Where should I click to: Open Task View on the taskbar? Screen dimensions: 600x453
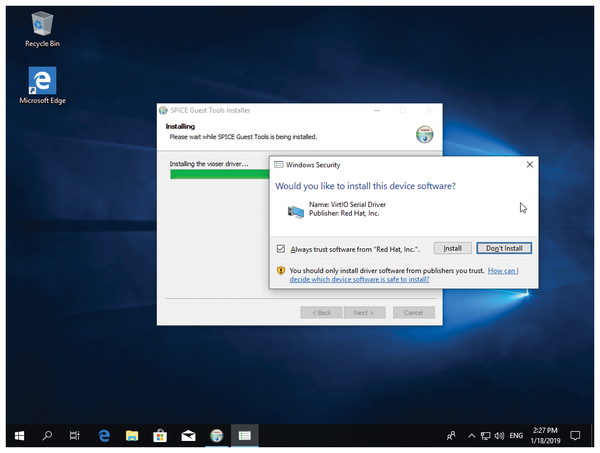click(x=75, y=435)
